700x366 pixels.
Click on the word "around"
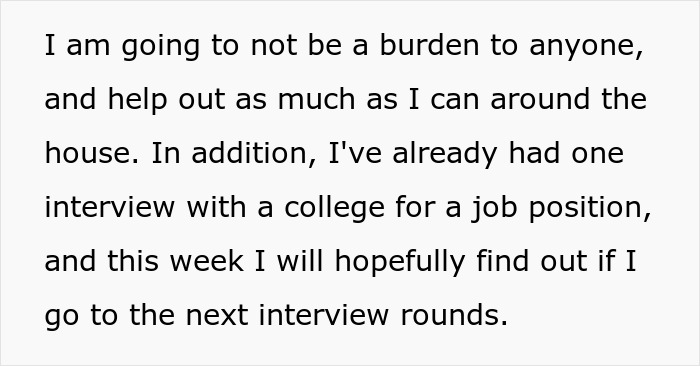(540, 99)
